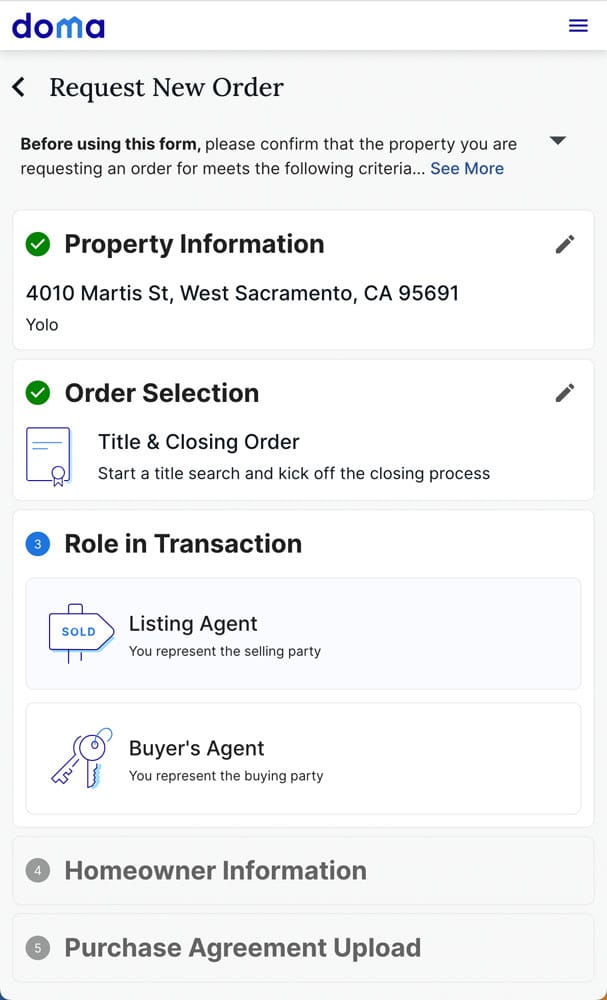Click the doma logo

pyautogui.click(x=58, y=26)
